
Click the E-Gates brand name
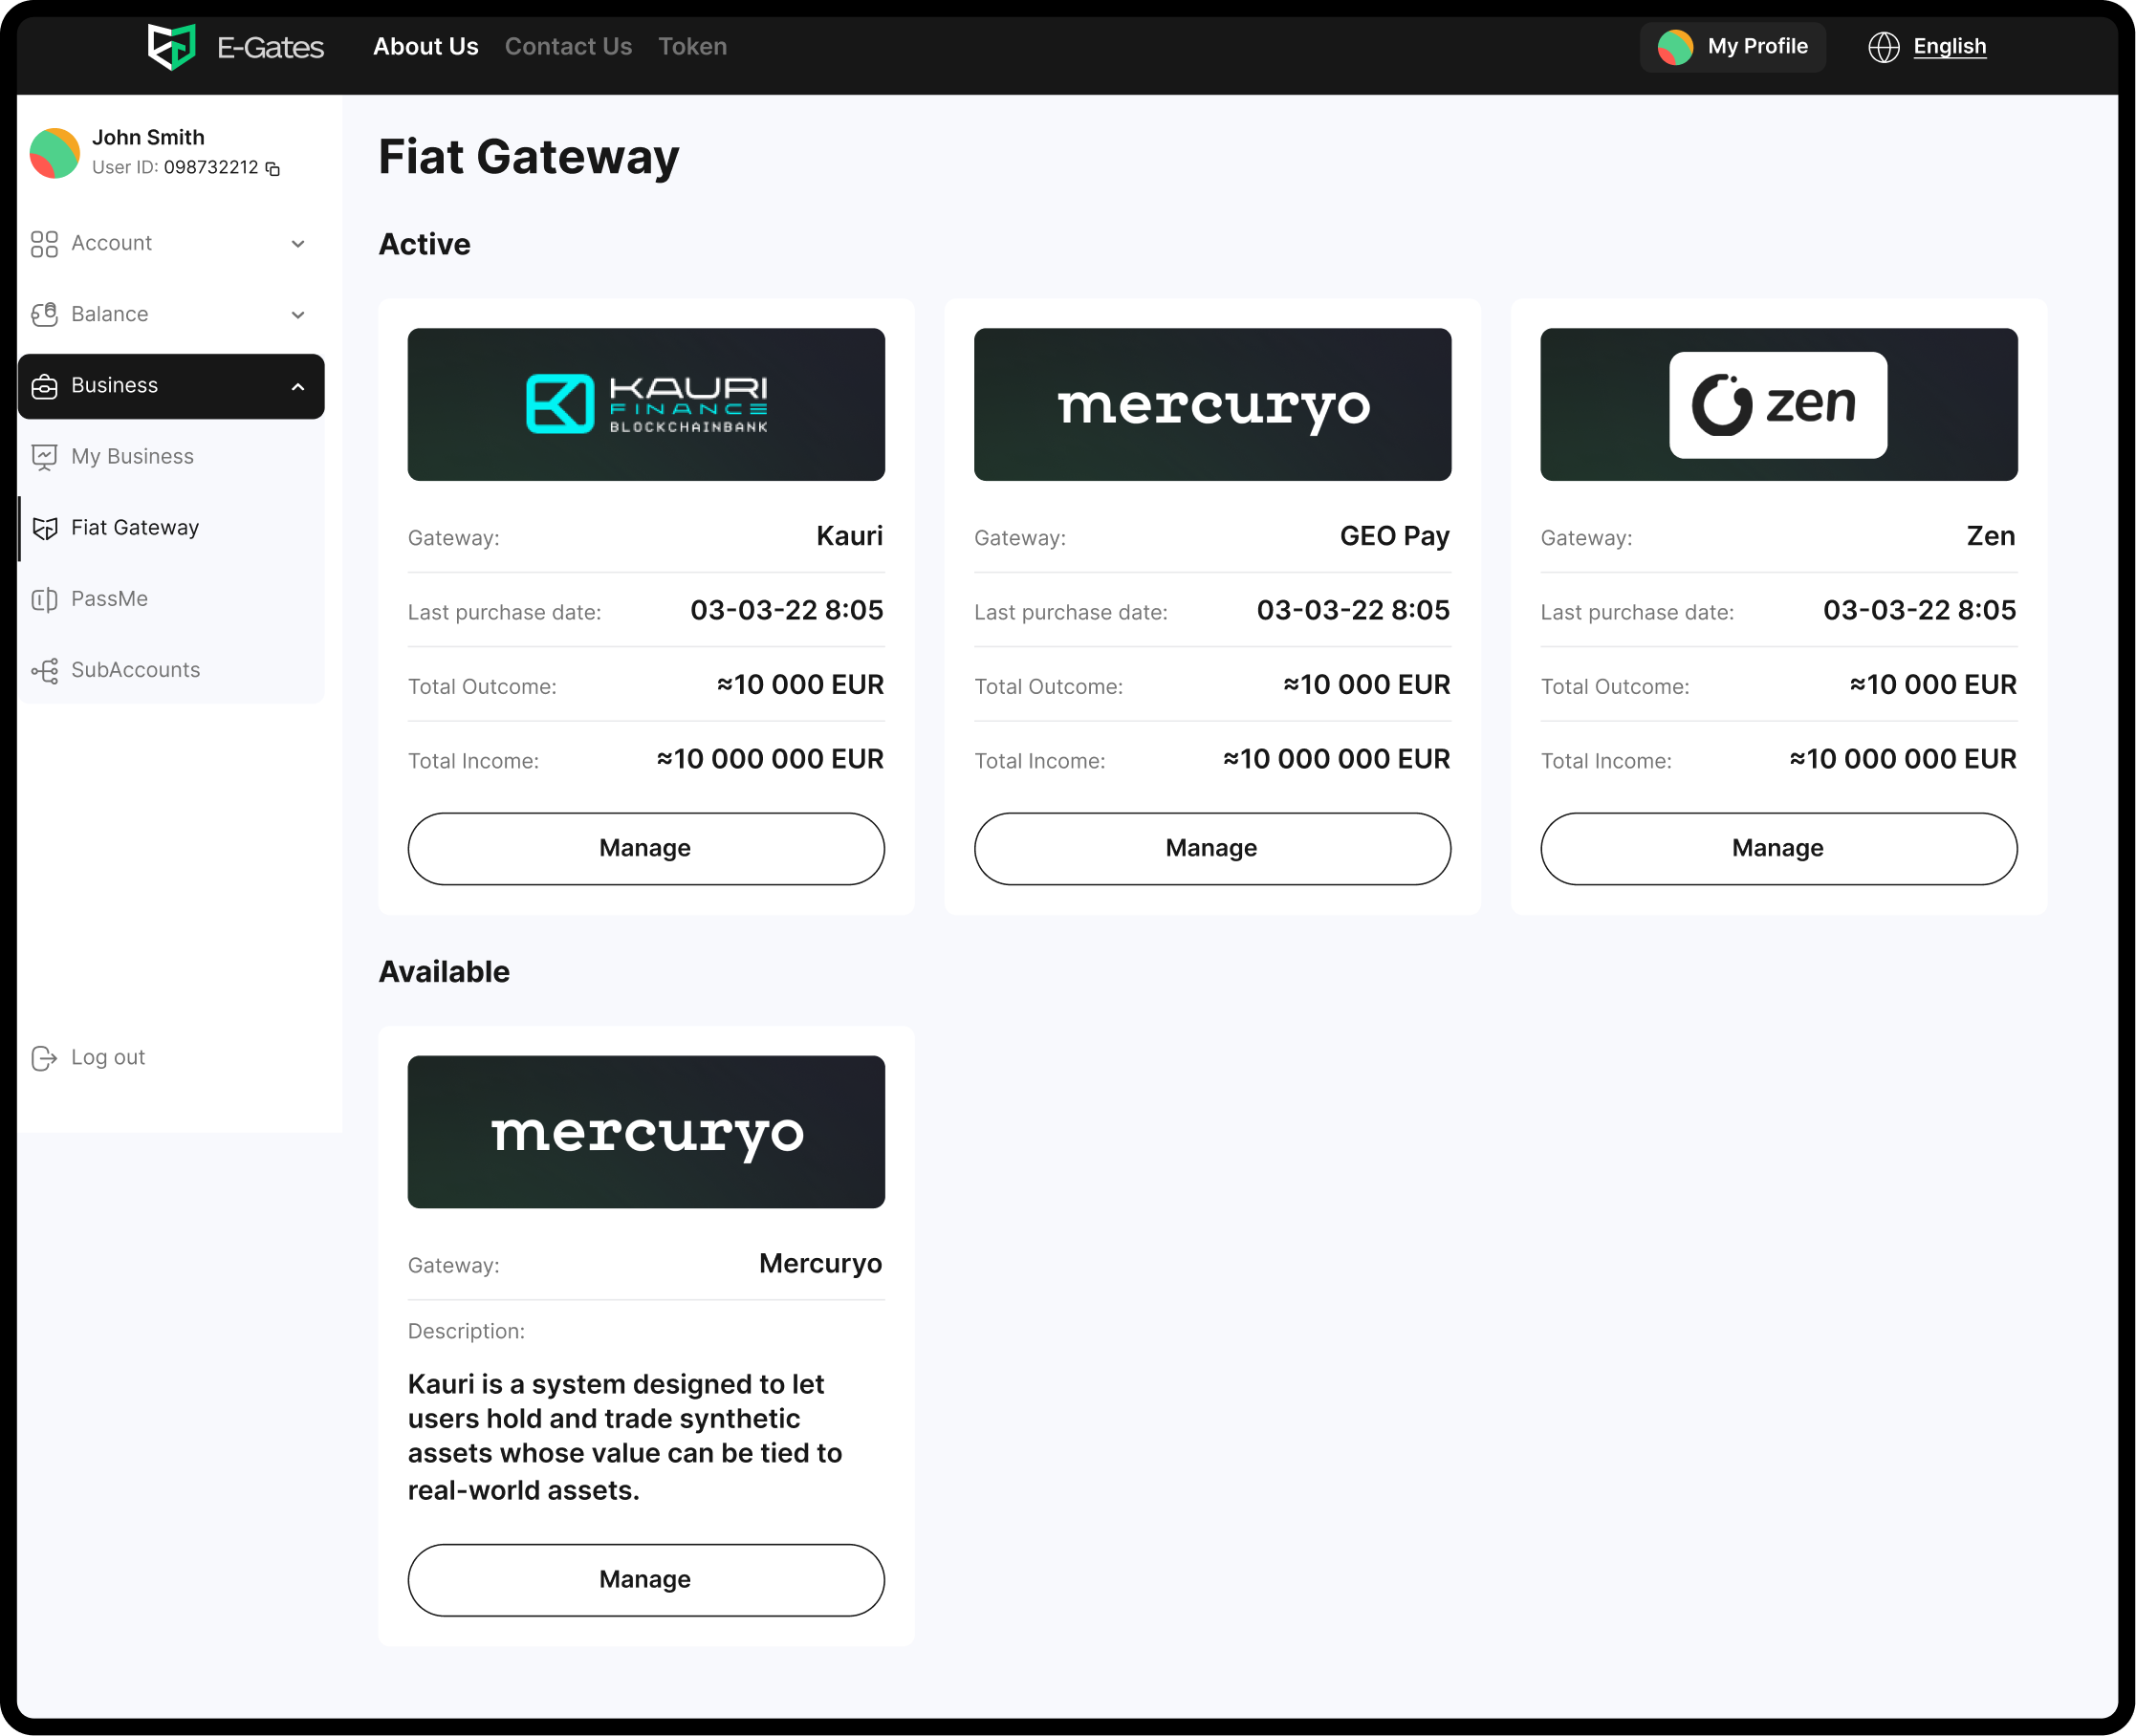(x=270, y=47)
